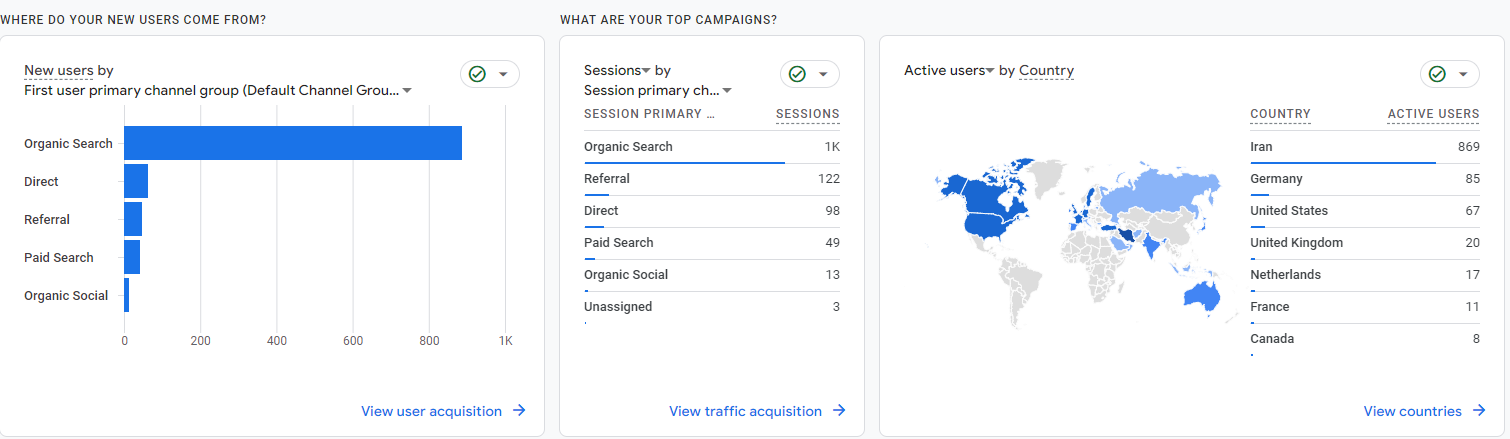Click the ACTIVE USERS column header
Screen dimensions: 1510x439
[x=1433, y=114]
